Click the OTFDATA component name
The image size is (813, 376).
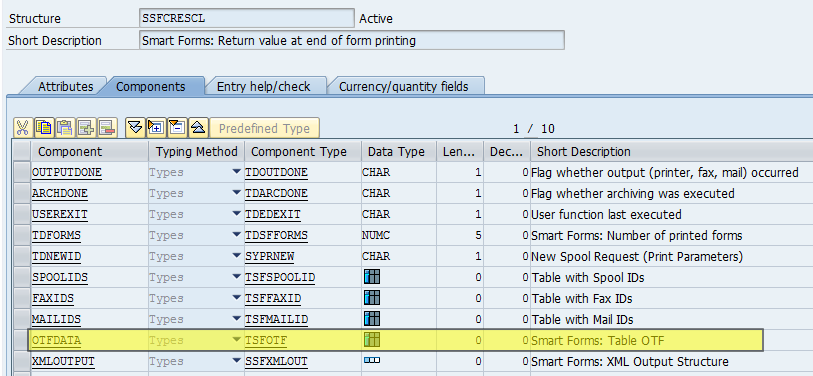coord(57,340)
